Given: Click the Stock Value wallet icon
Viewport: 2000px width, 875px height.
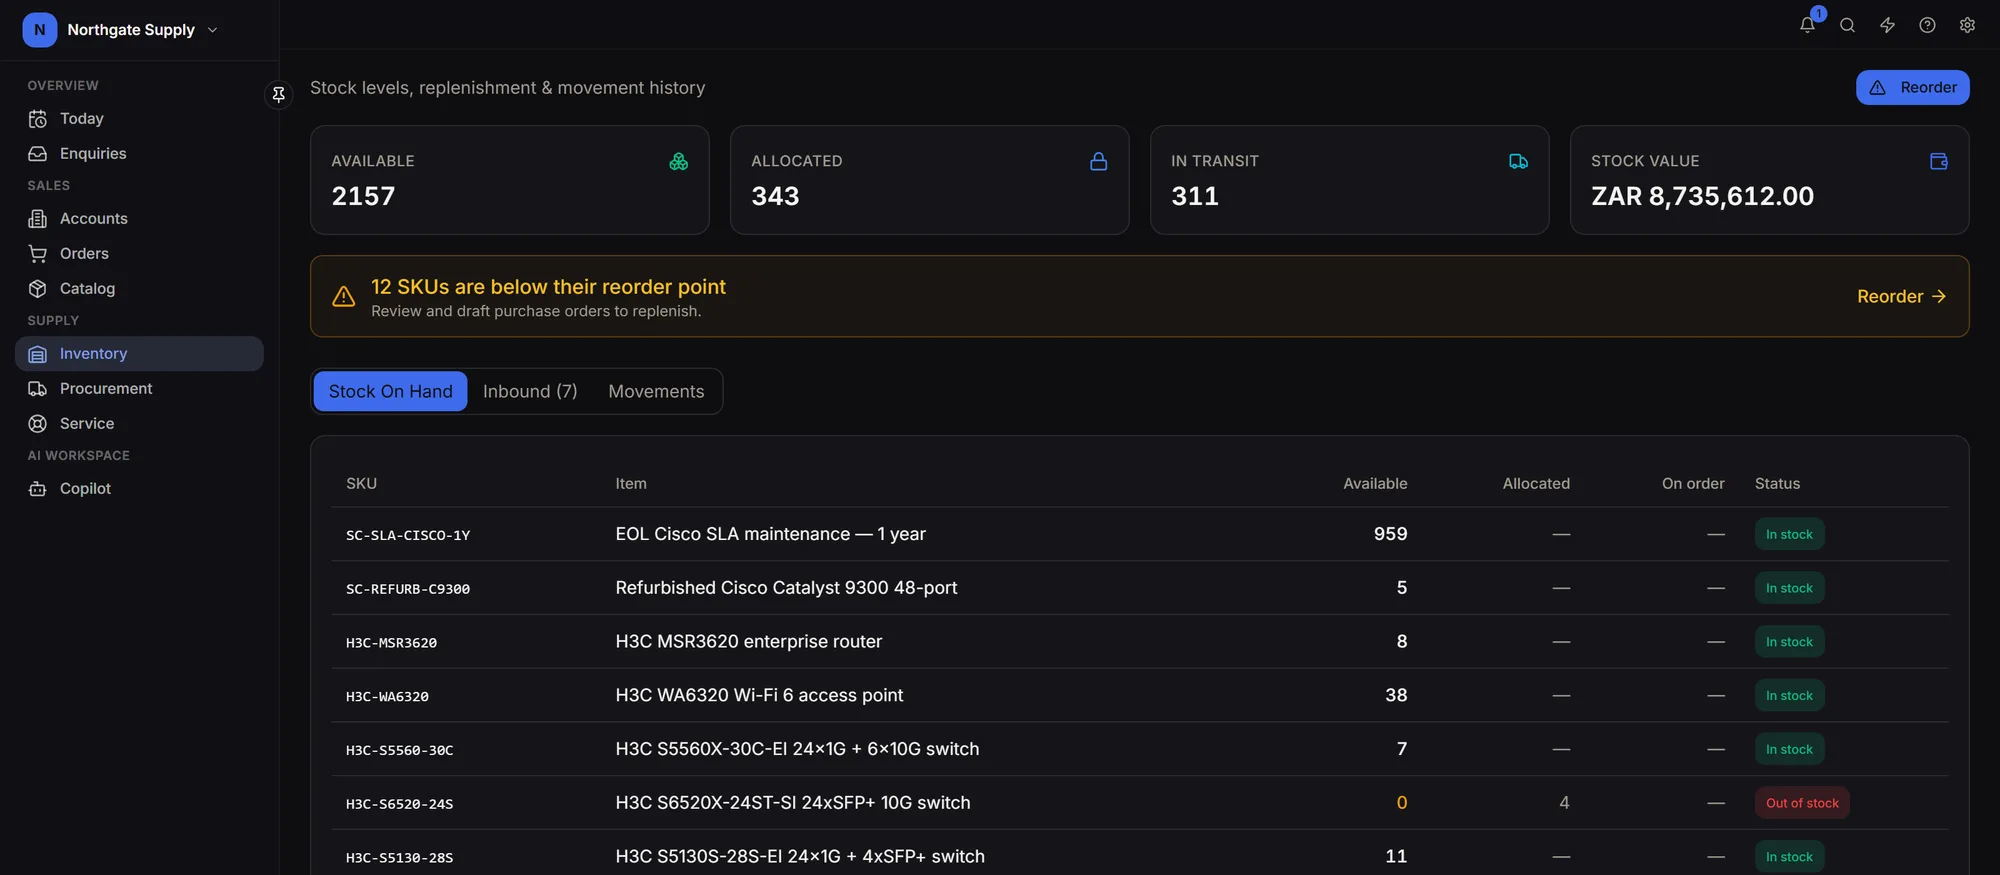Looking at the screenshot, I should (1938, 161).
